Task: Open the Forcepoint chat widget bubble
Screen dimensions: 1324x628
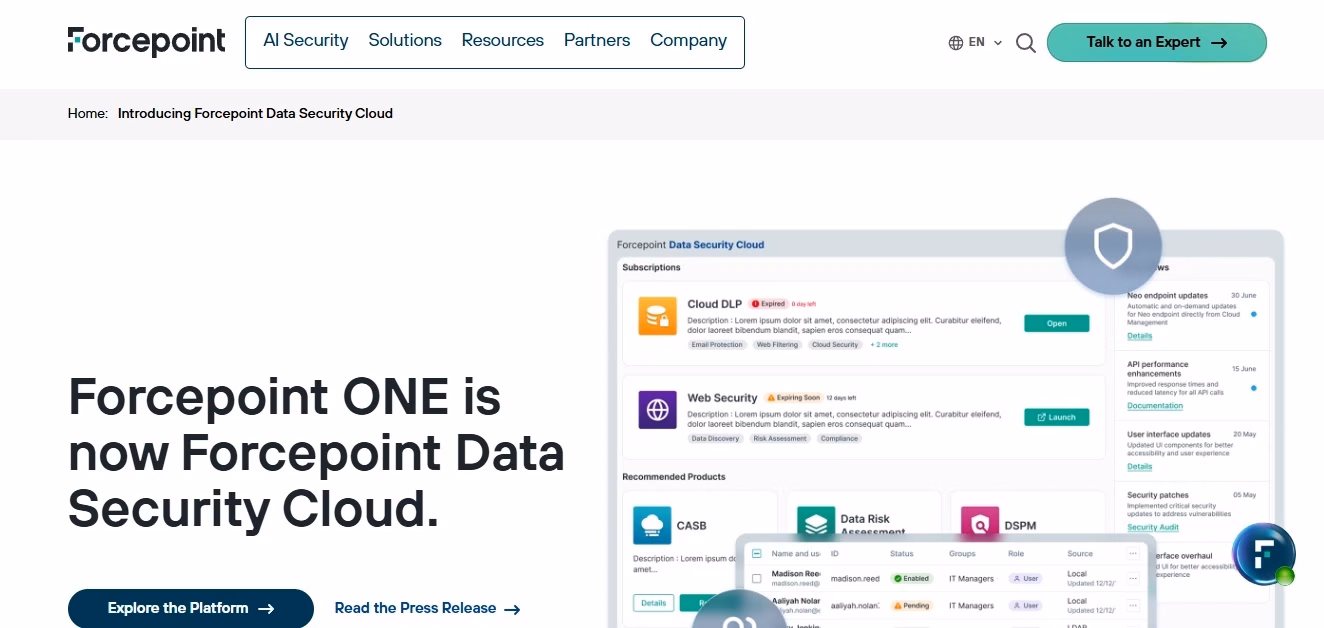Action: tap(1264, 554)
